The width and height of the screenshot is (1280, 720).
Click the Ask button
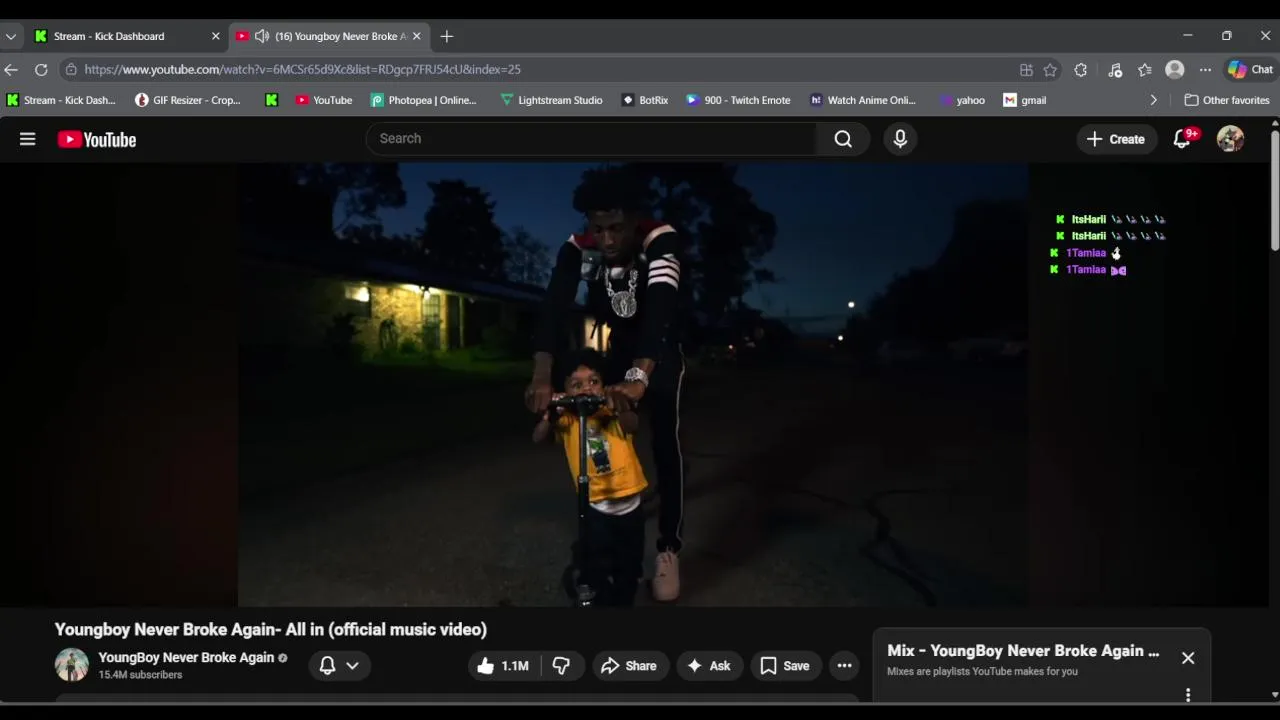pos(708,666)
